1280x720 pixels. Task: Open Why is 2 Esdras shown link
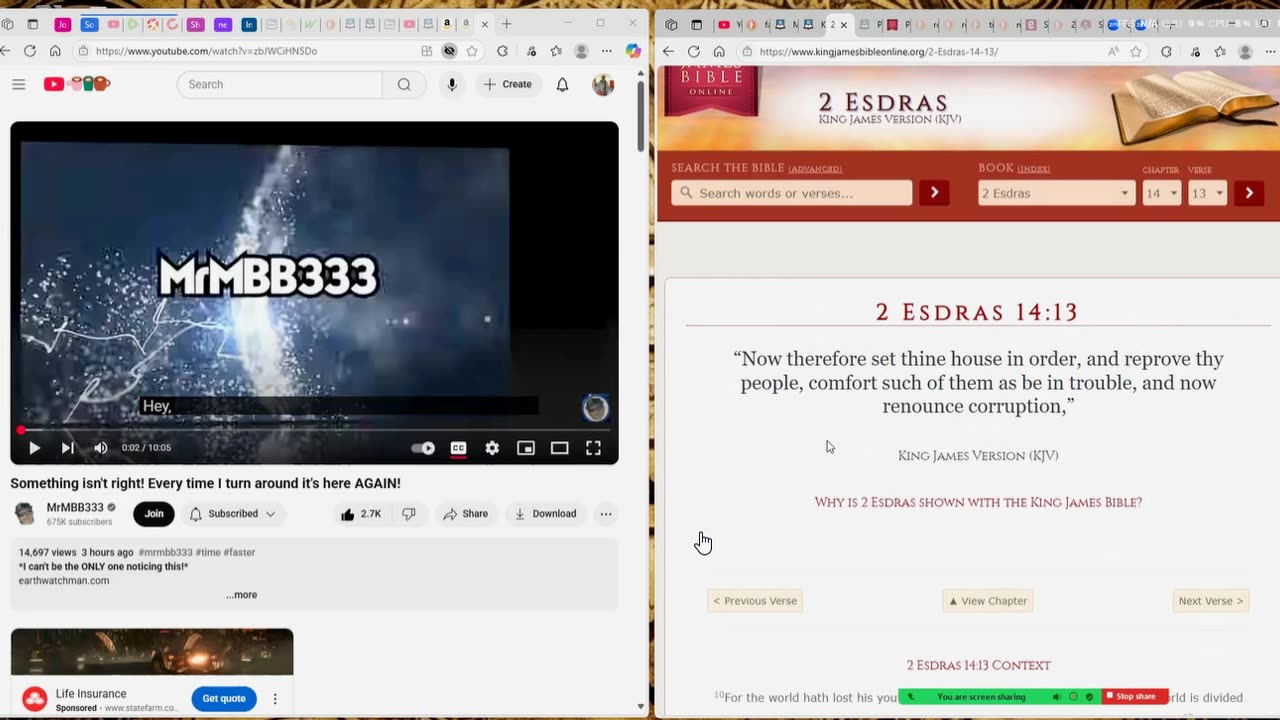pyautogui.click(x=978, y=502)
